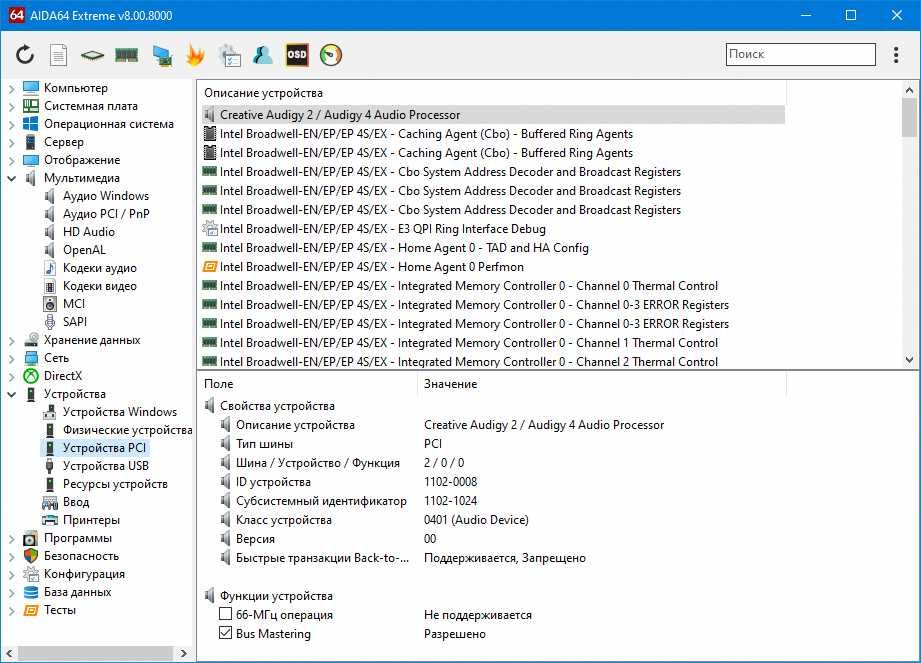
Task: Select Устройства Windows tree item
Action: pyautogui.click(x=119, y=412)
